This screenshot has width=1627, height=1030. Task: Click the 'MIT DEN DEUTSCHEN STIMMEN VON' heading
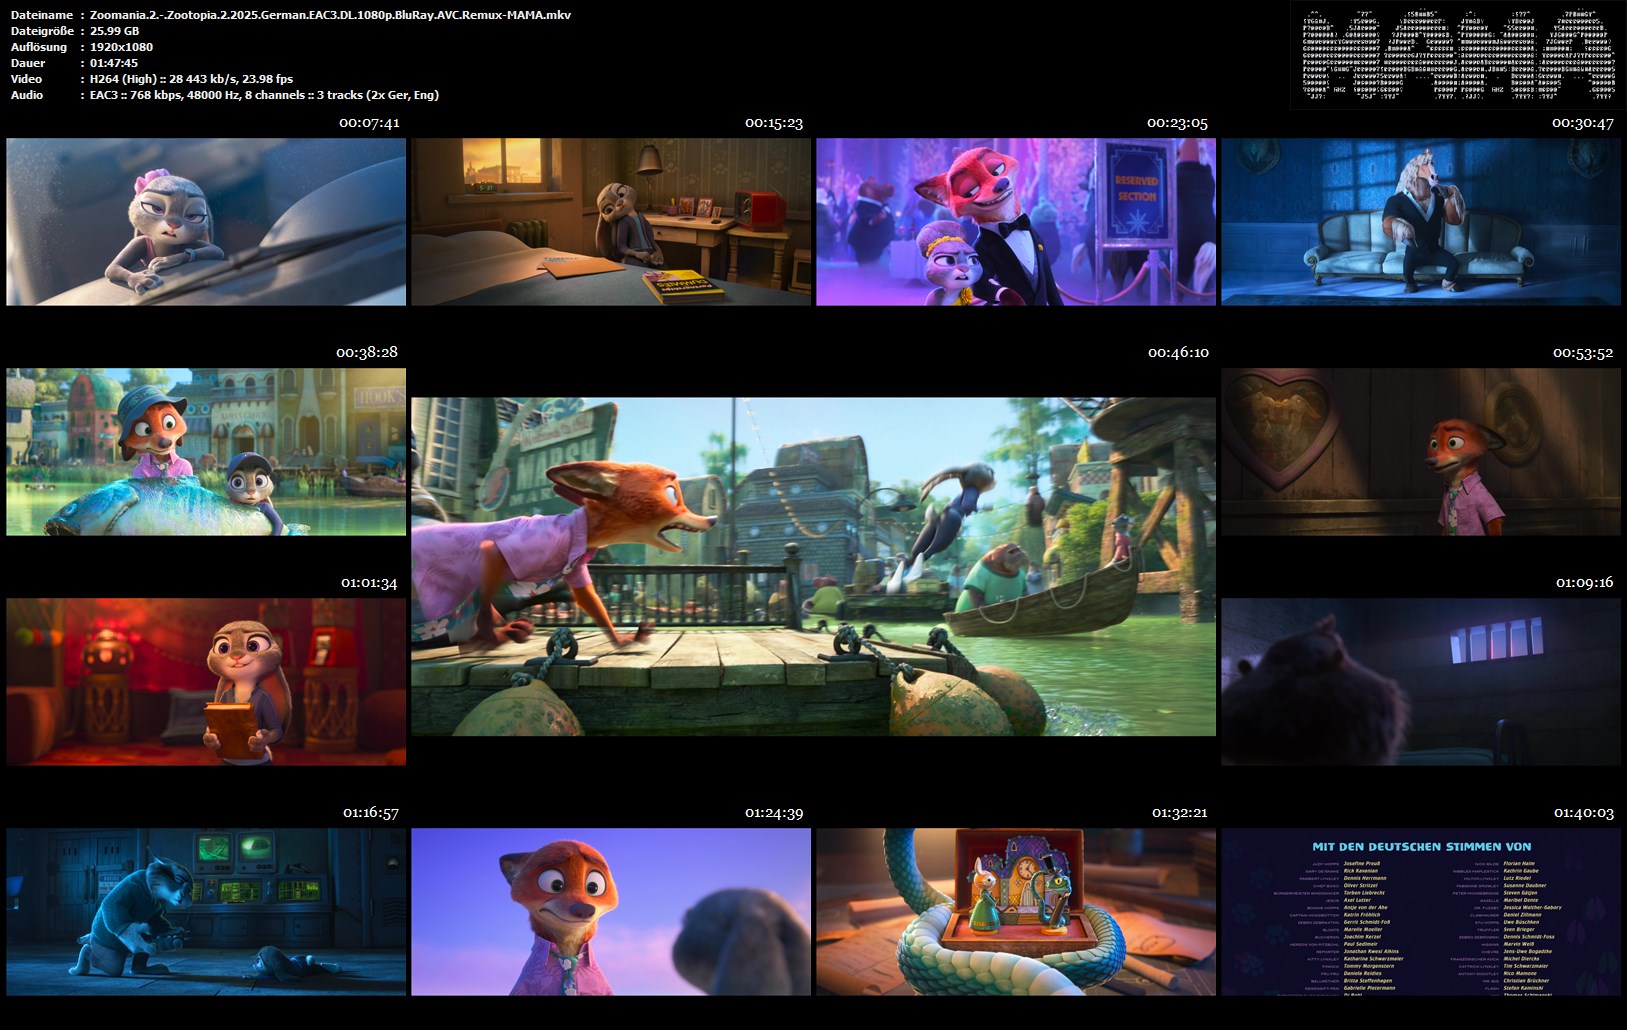point(1421,846)
